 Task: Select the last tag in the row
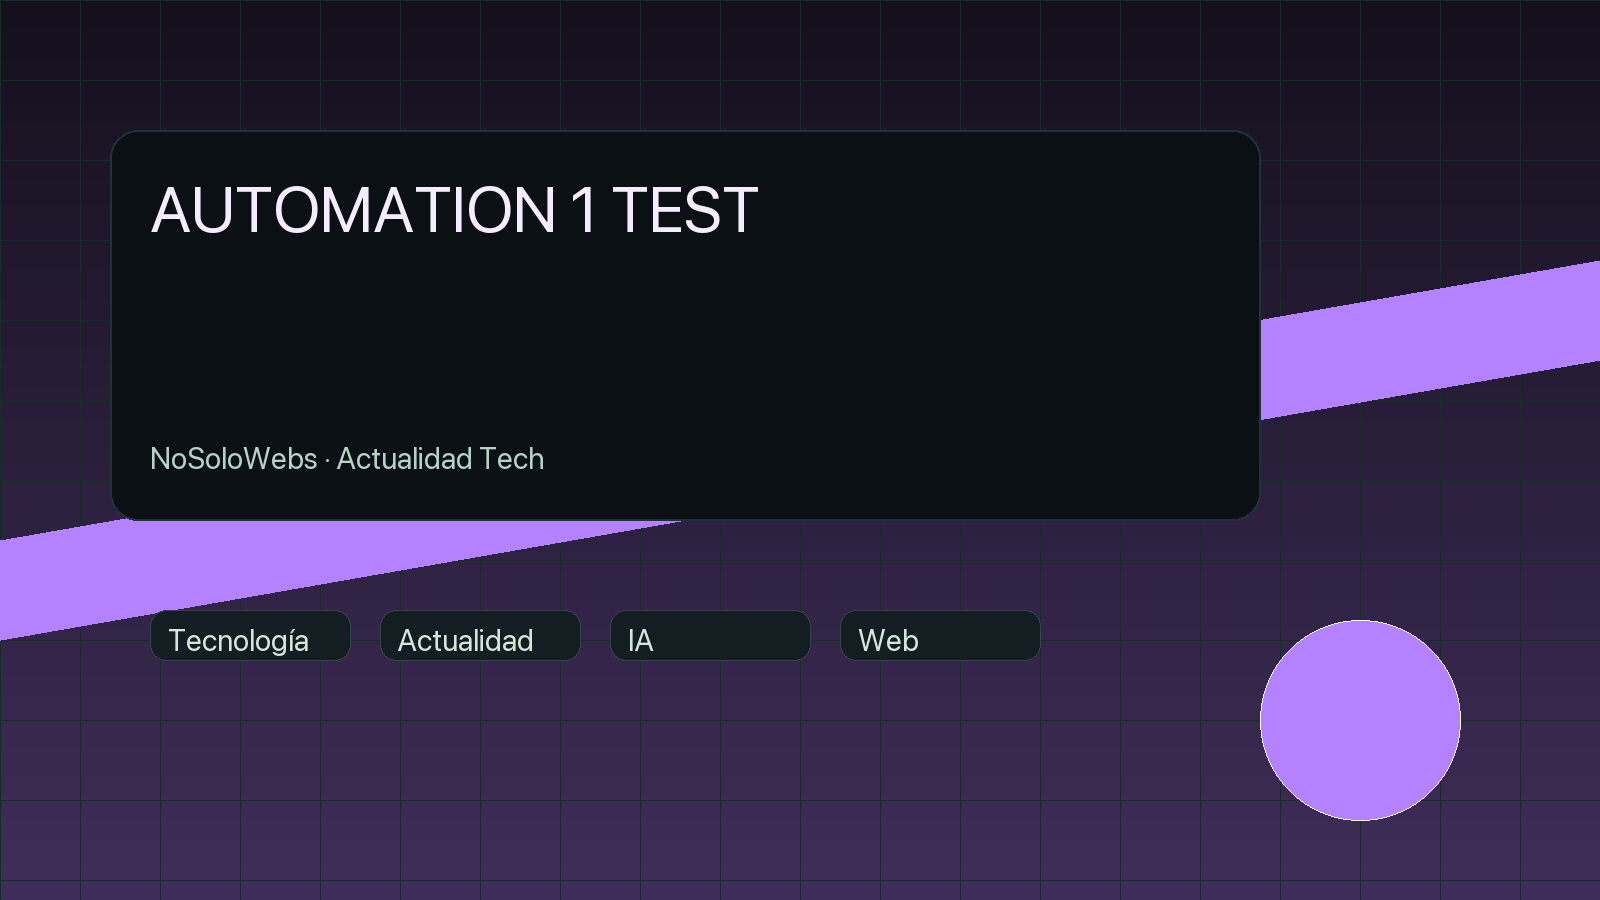(938, 637)
